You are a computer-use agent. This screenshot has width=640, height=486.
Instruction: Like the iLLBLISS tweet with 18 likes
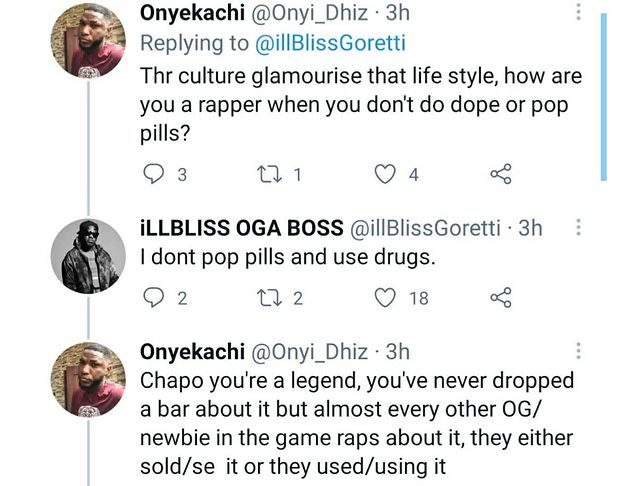pyautogui.click(x=387, y=297)
